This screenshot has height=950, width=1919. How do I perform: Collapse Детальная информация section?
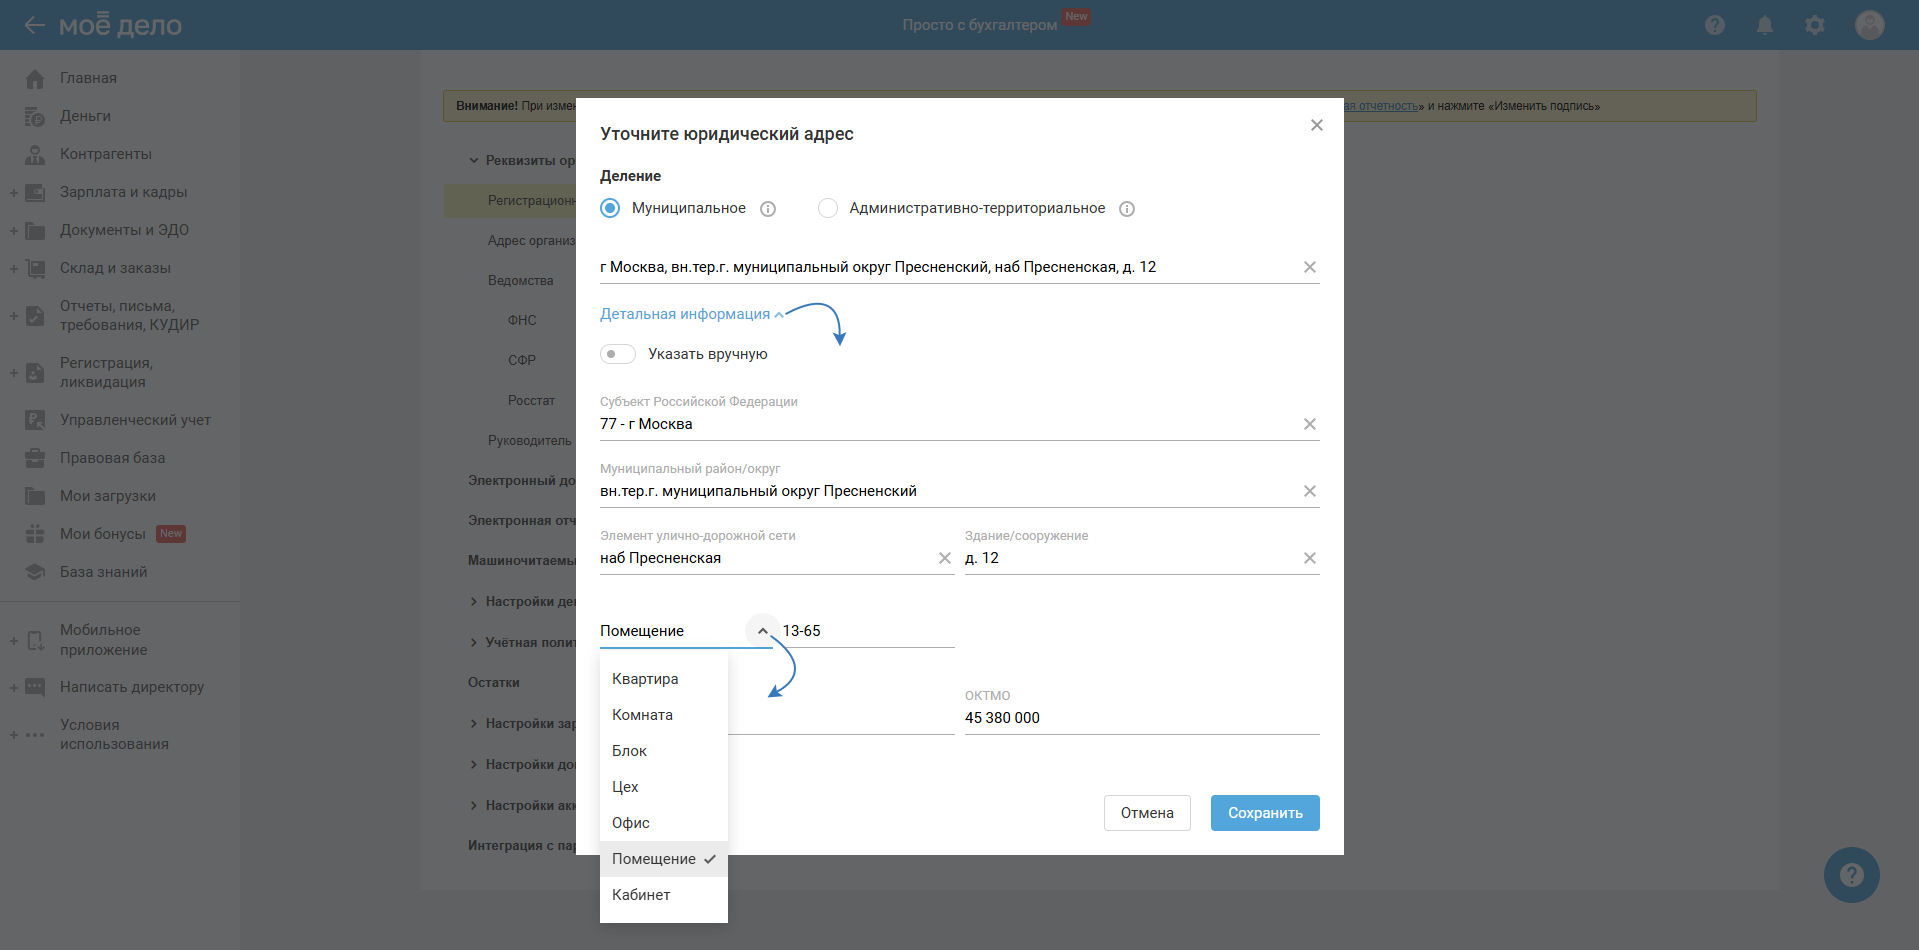click(x=692, y=314)
